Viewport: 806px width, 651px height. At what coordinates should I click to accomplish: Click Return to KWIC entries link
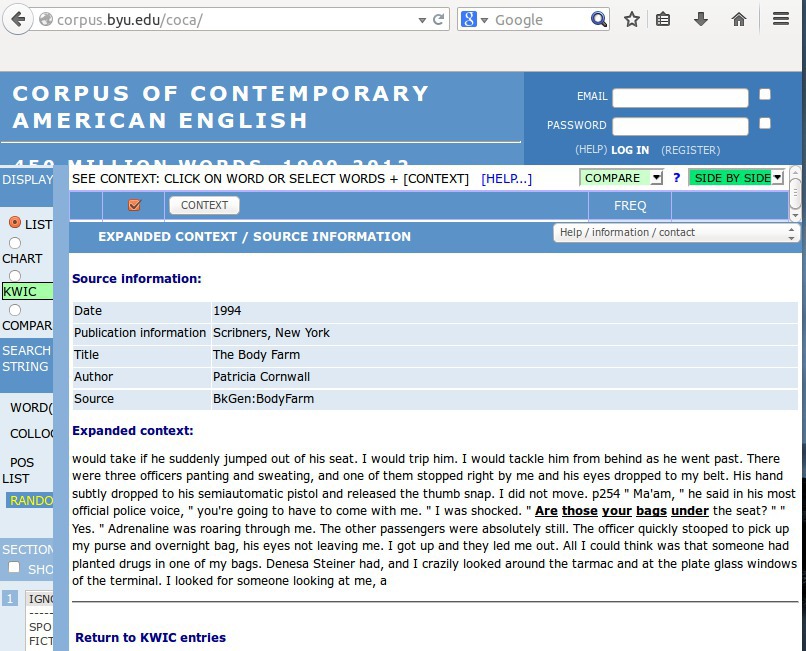coord(150,638)
